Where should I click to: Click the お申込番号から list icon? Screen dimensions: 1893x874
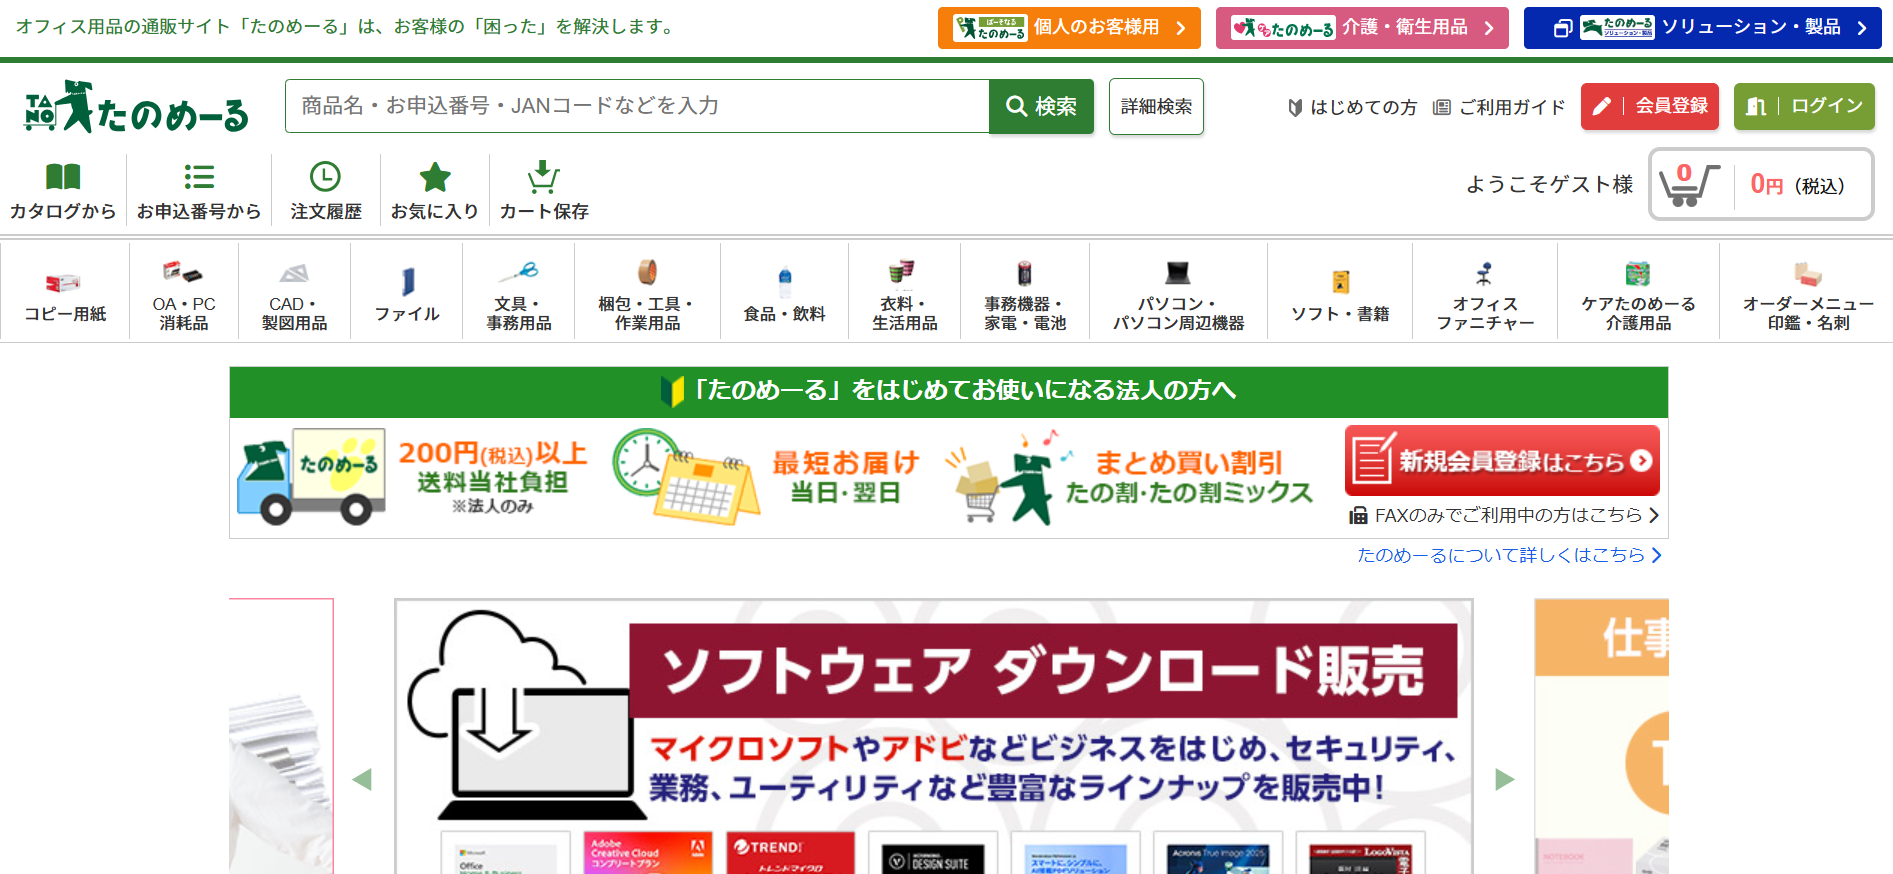[x=199, y=178]
